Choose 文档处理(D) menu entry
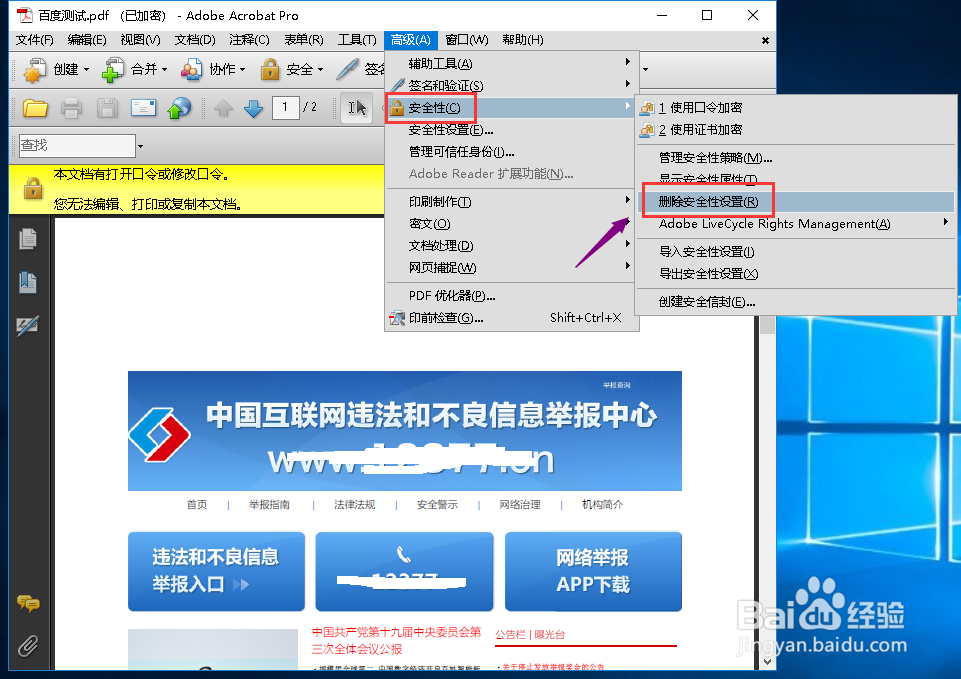Viewport: 961px width, 679px height. point(510,246)
